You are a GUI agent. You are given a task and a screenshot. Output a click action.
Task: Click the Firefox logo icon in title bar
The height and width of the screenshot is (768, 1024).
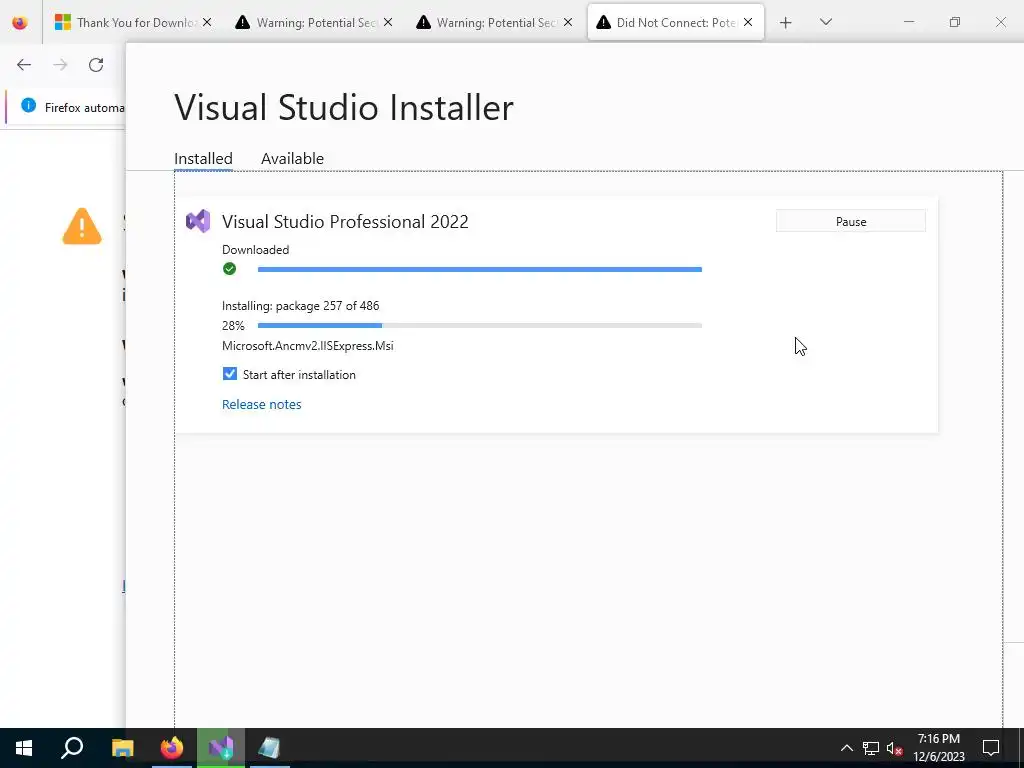click(20, 23)
